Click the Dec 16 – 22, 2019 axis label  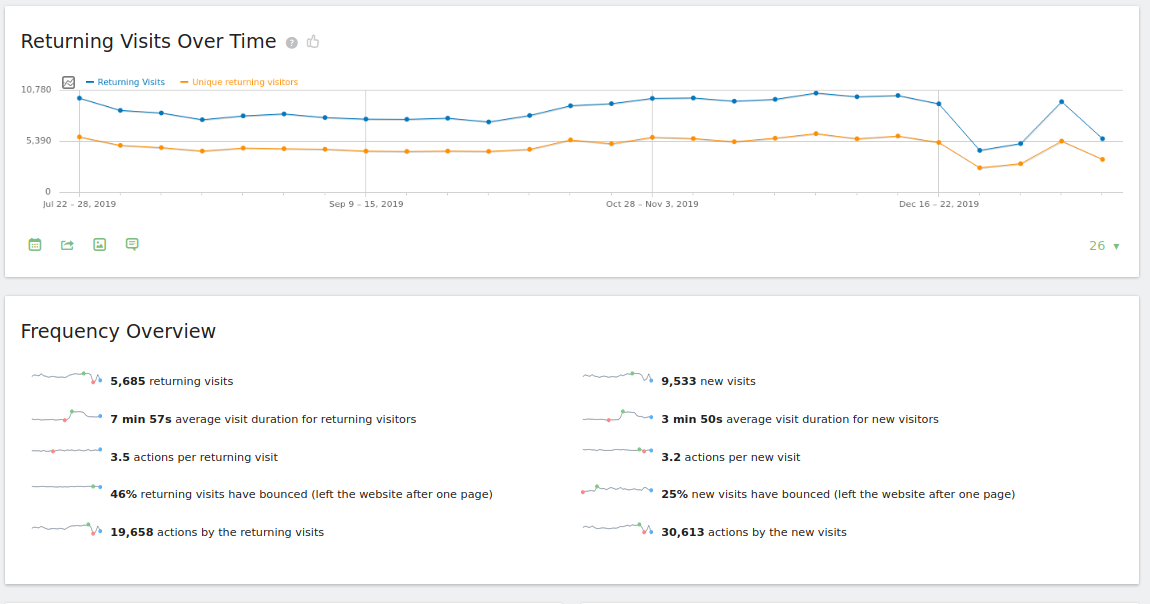point(938,204)
